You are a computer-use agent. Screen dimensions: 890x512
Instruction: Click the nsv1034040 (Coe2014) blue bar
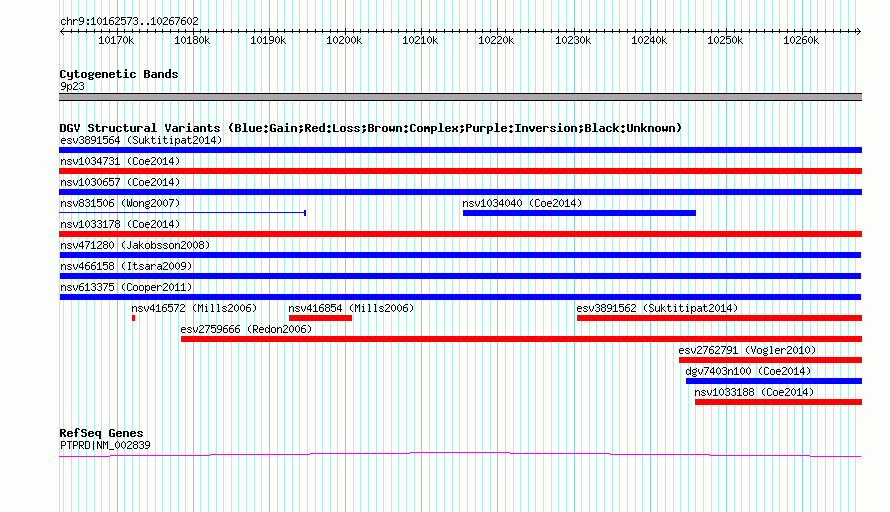click(579, 213)
